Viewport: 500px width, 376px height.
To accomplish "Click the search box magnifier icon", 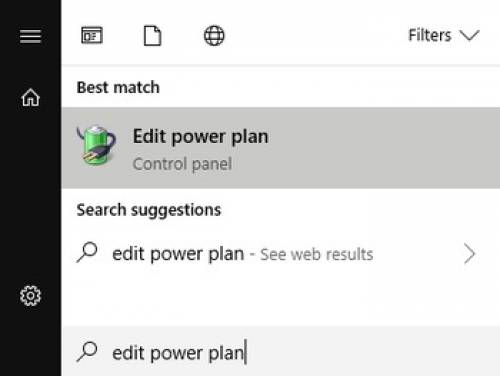I will click(87, 351).
